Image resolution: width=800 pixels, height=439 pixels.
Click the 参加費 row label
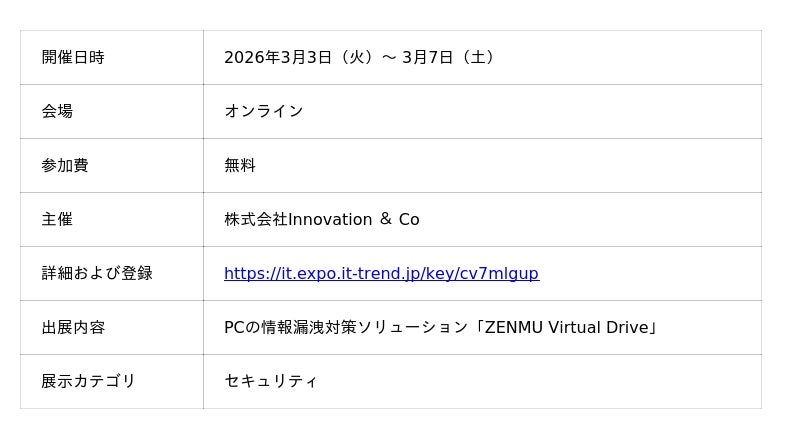click(65, 165)
